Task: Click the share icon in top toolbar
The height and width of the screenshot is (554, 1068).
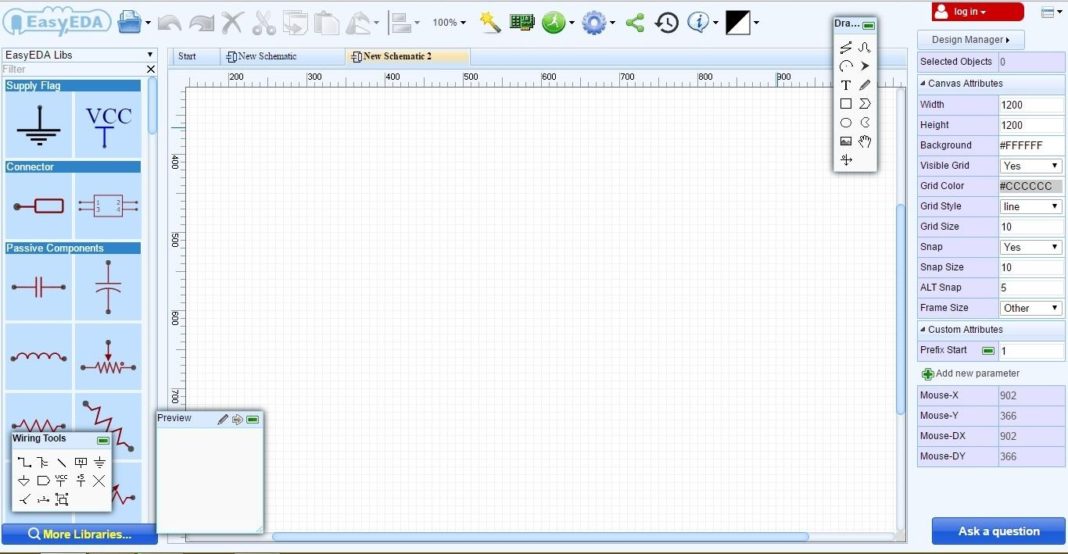Action: [634, 22]
